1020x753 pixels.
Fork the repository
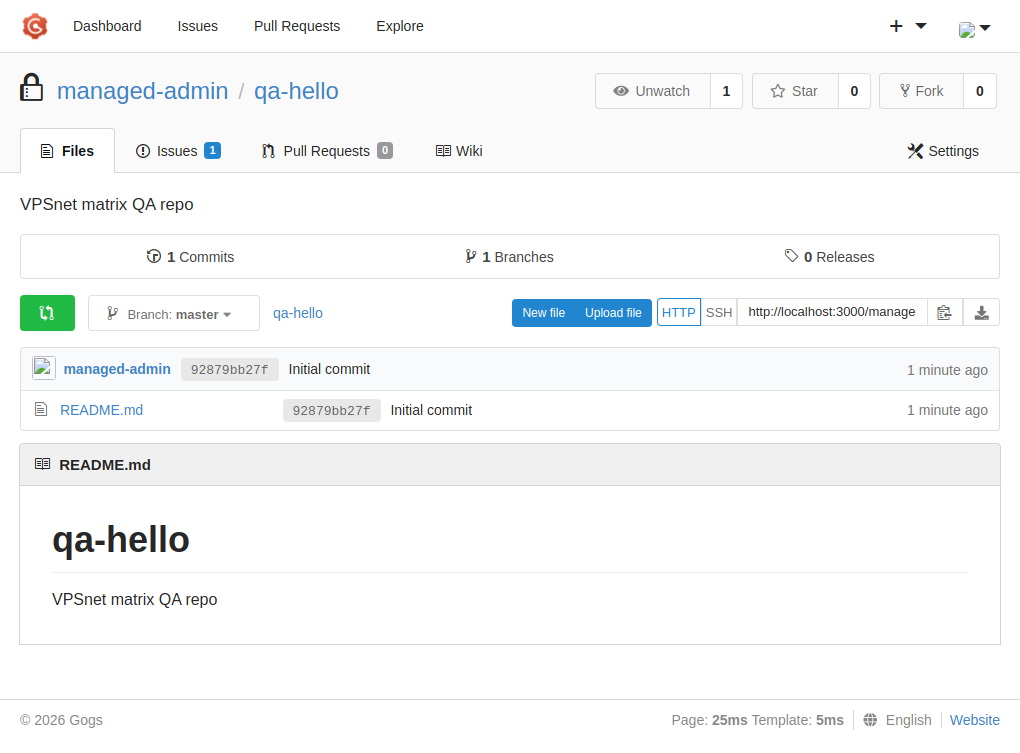pyautogui.click(x=921, y=91)
